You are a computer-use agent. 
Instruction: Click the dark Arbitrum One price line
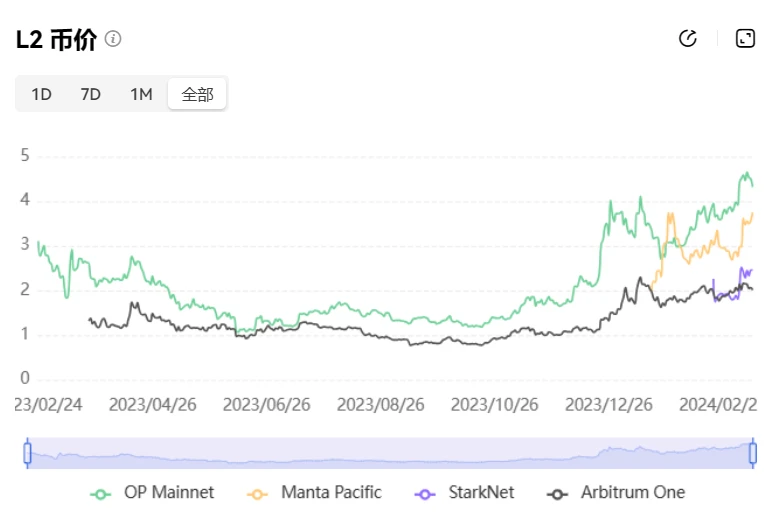point(400,340)
